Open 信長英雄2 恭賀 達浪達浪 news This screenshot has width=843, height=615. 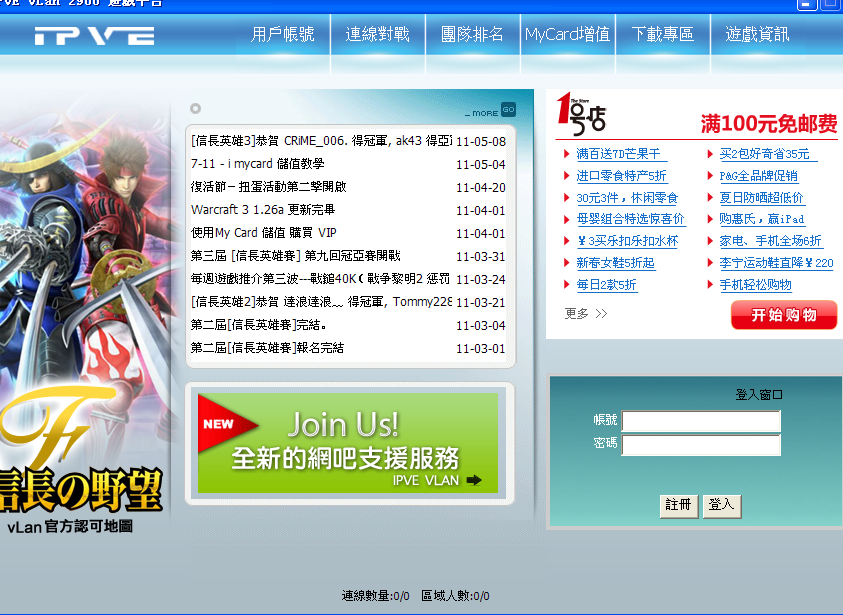[x=322, y=302]
